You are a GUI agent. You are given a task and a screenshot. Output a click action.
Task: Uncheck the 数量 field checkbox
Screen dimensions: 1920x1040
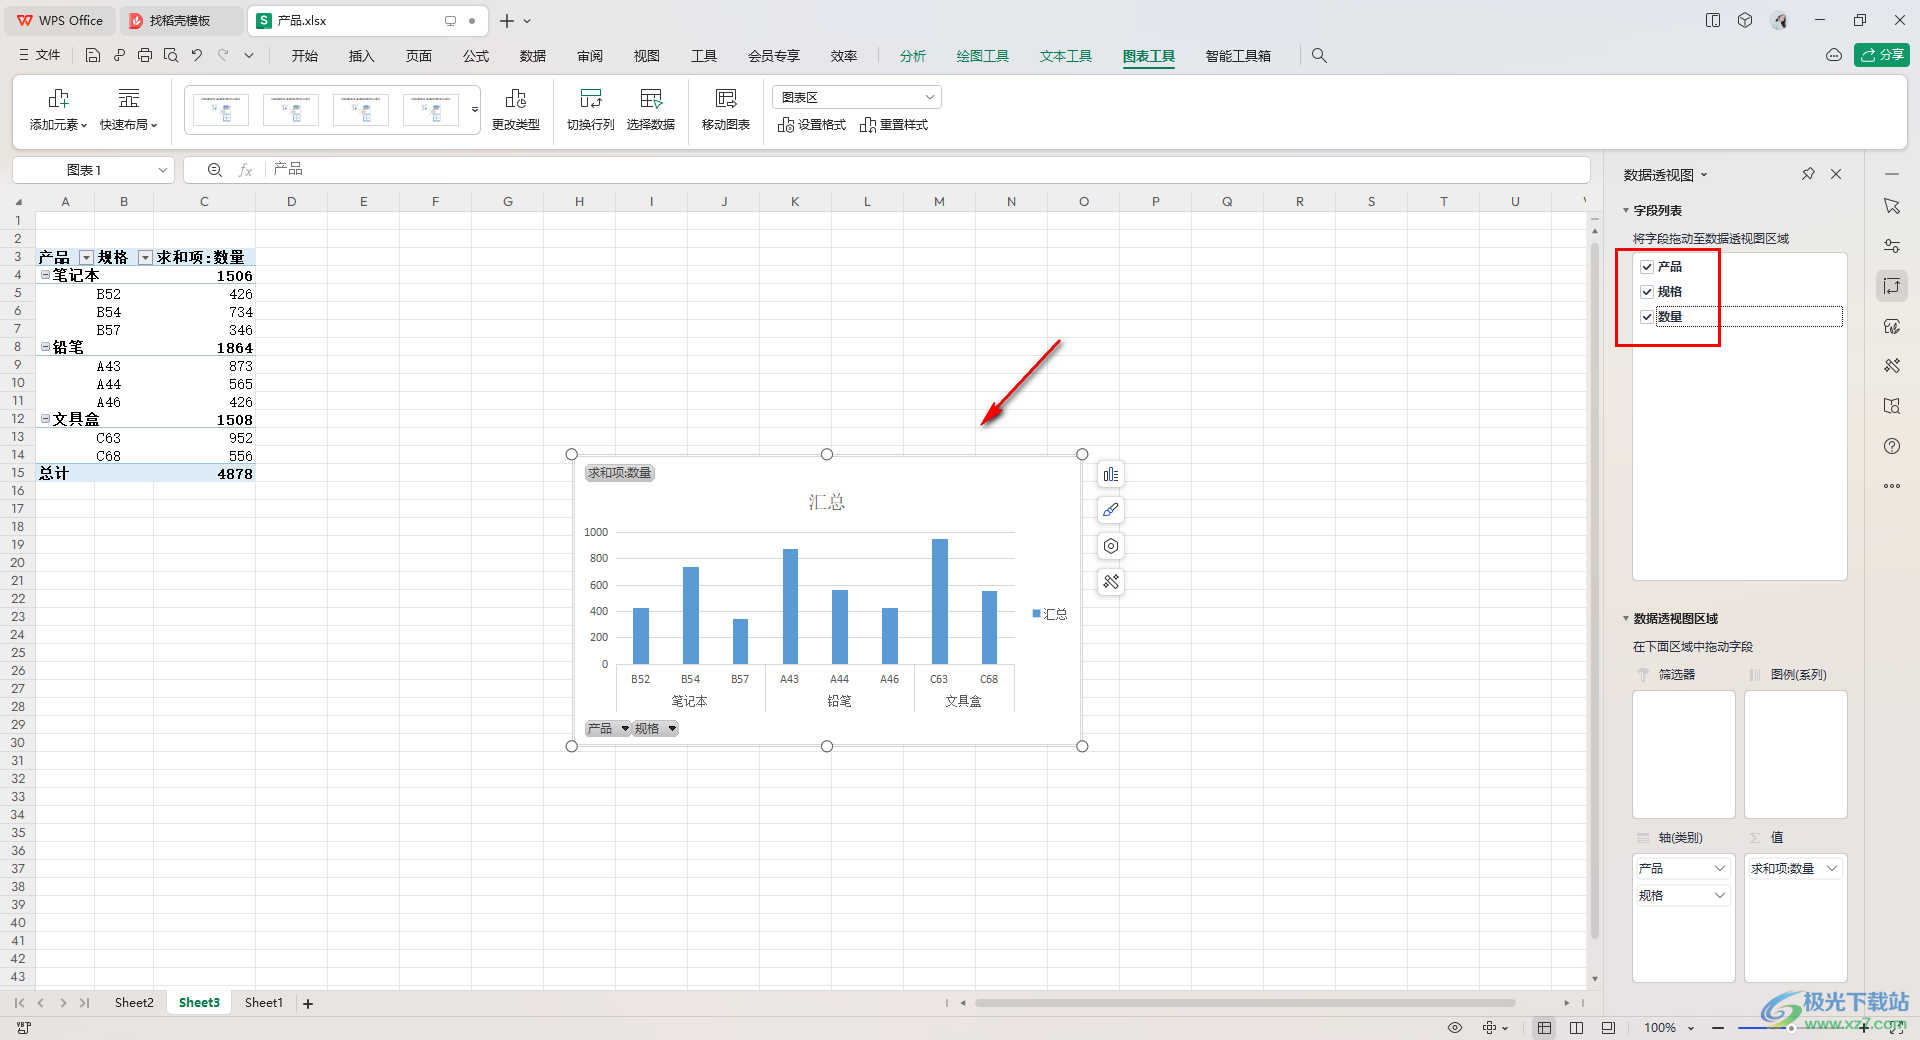(x=1647, y=317)
